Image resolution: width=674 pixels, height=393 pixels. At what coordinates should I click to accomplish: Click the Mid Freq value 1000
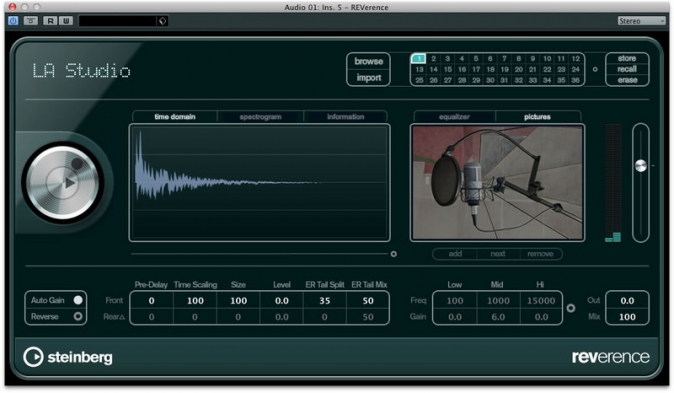[x=498, y=301]
